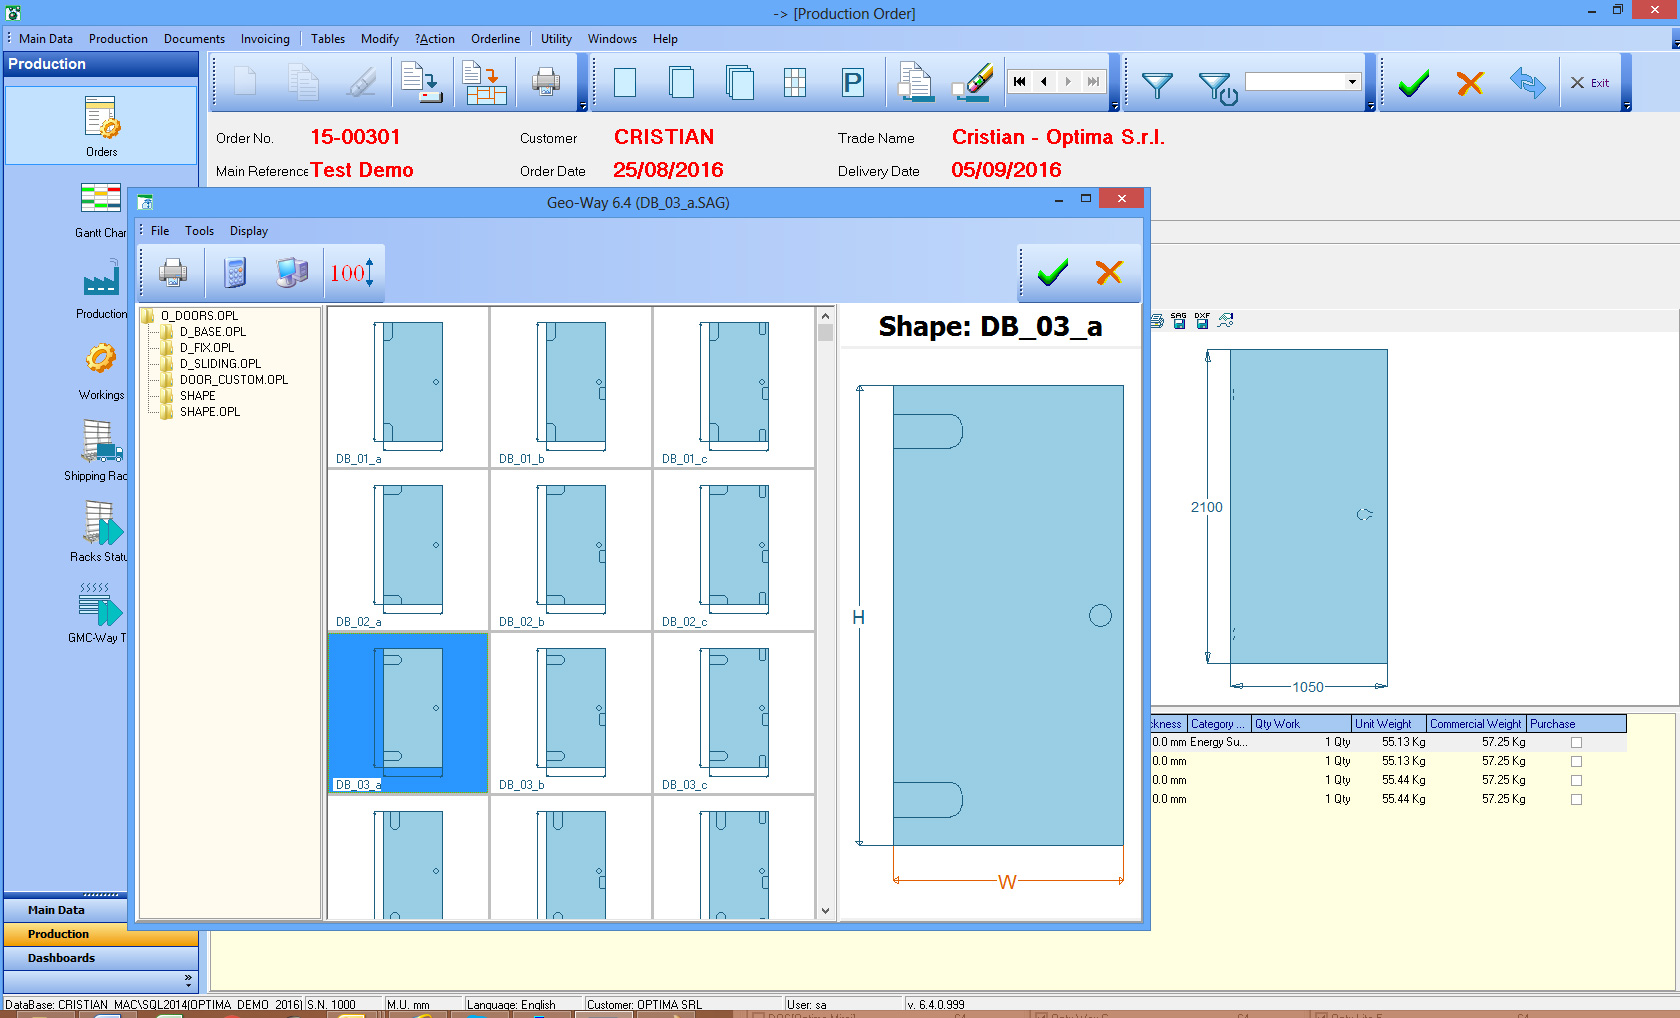Select the triple stacked sheets icon
1680x1018 pixels.
(x=739, y=82)
